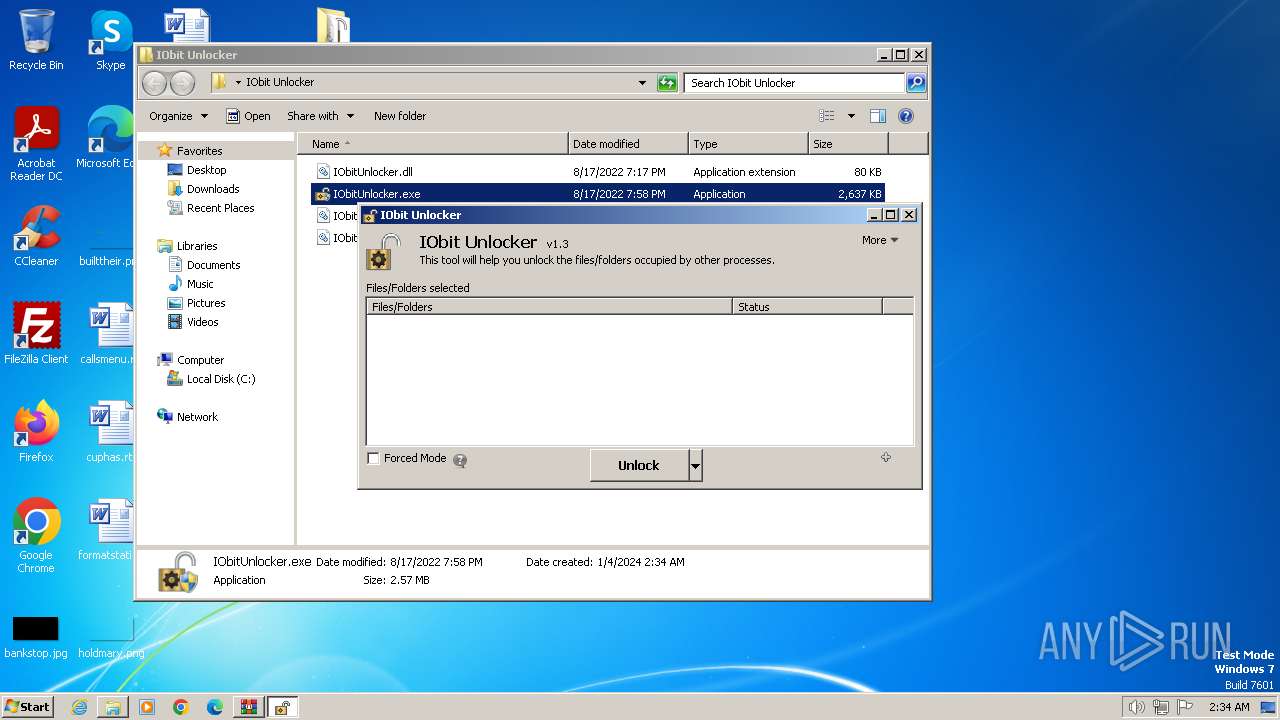The image size is (1280, 720).
Task: Click the Status column header
Action: 807,307
